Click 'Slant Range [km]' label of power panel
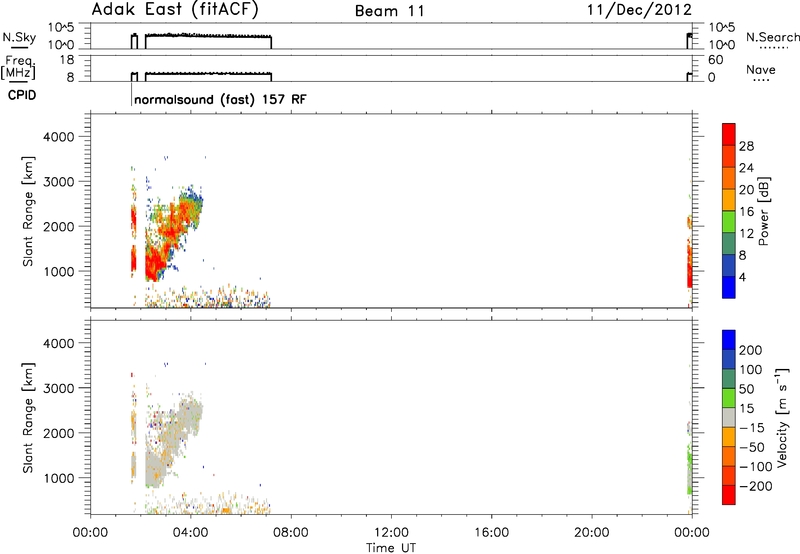Screen dimensions: 800x554 tap(28, 211)
